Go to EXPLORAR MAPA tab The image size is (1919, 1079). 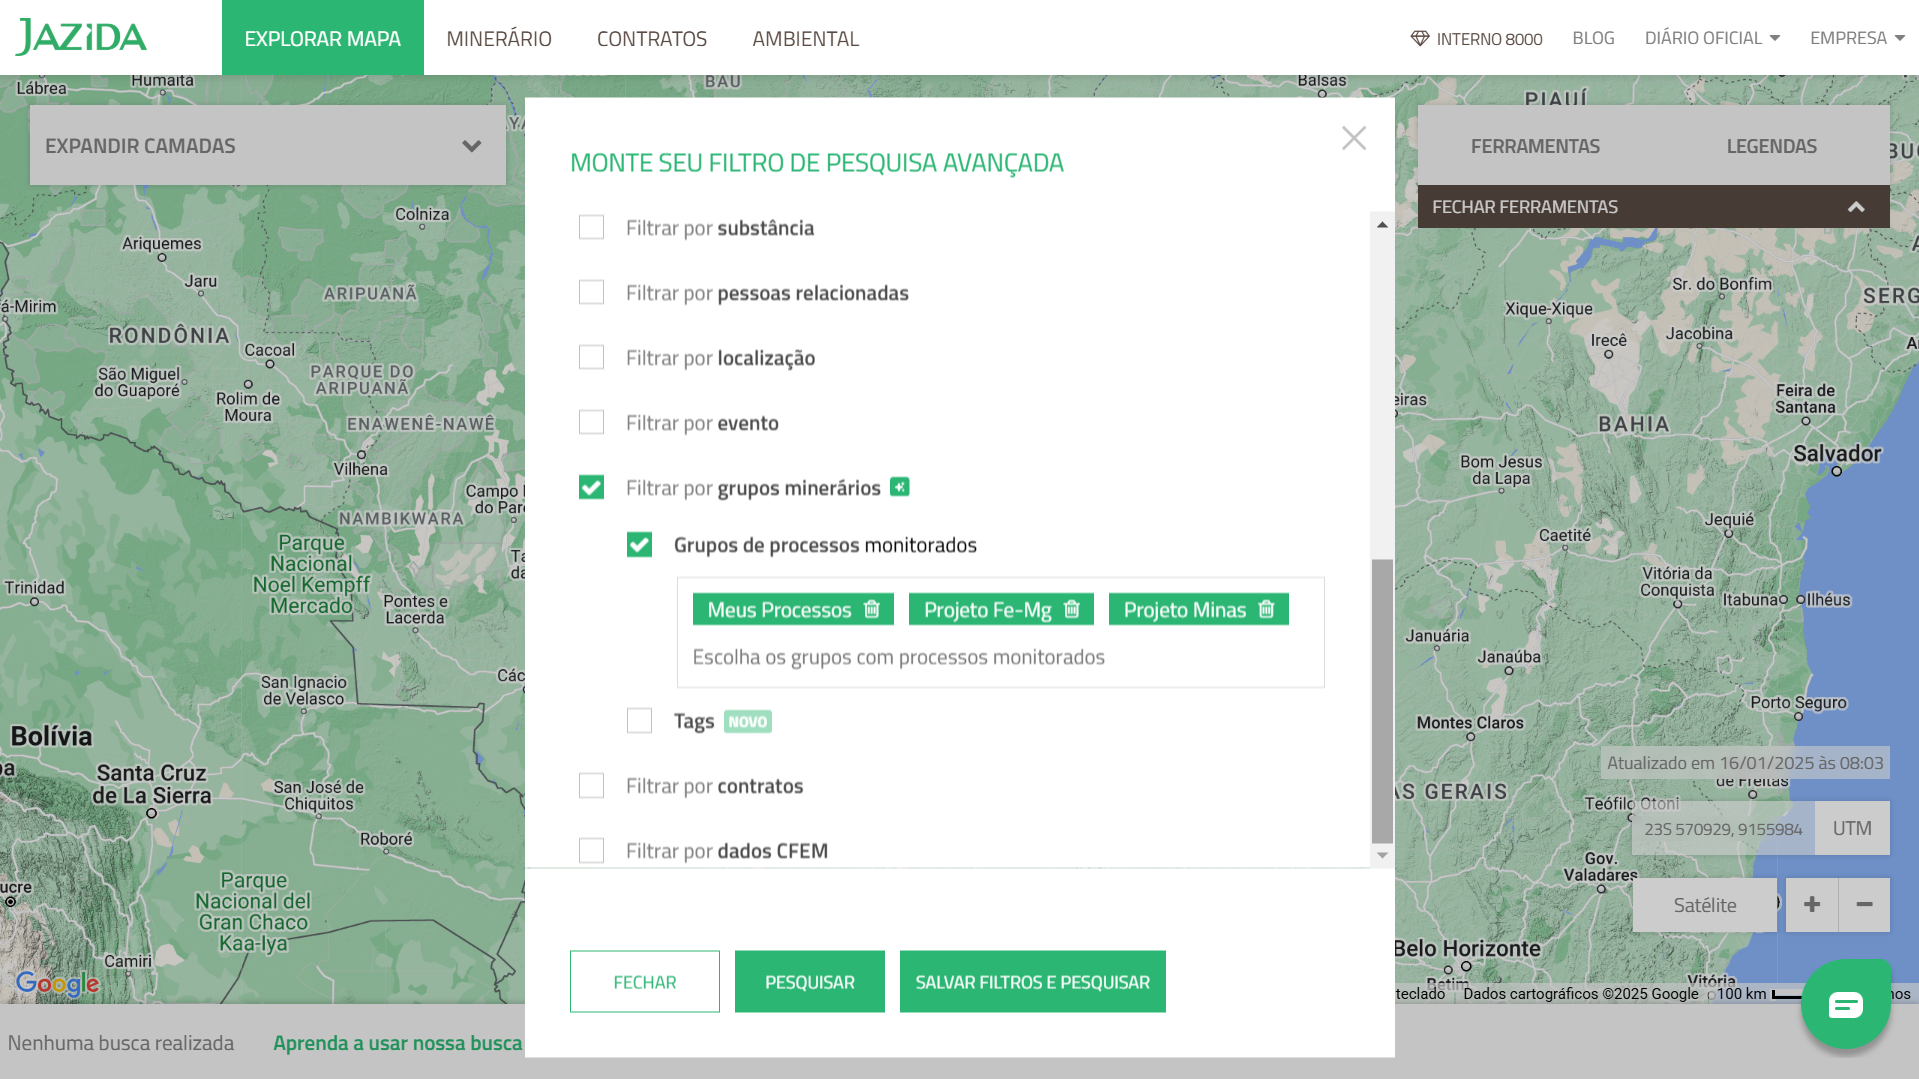tap(322, 38)
